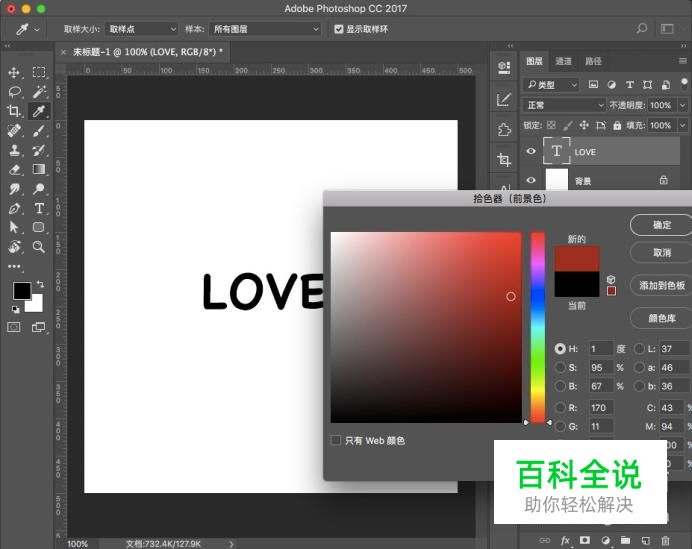
Task: Select the Move tool
Action: pyautogui.click(x=14, y=72)
